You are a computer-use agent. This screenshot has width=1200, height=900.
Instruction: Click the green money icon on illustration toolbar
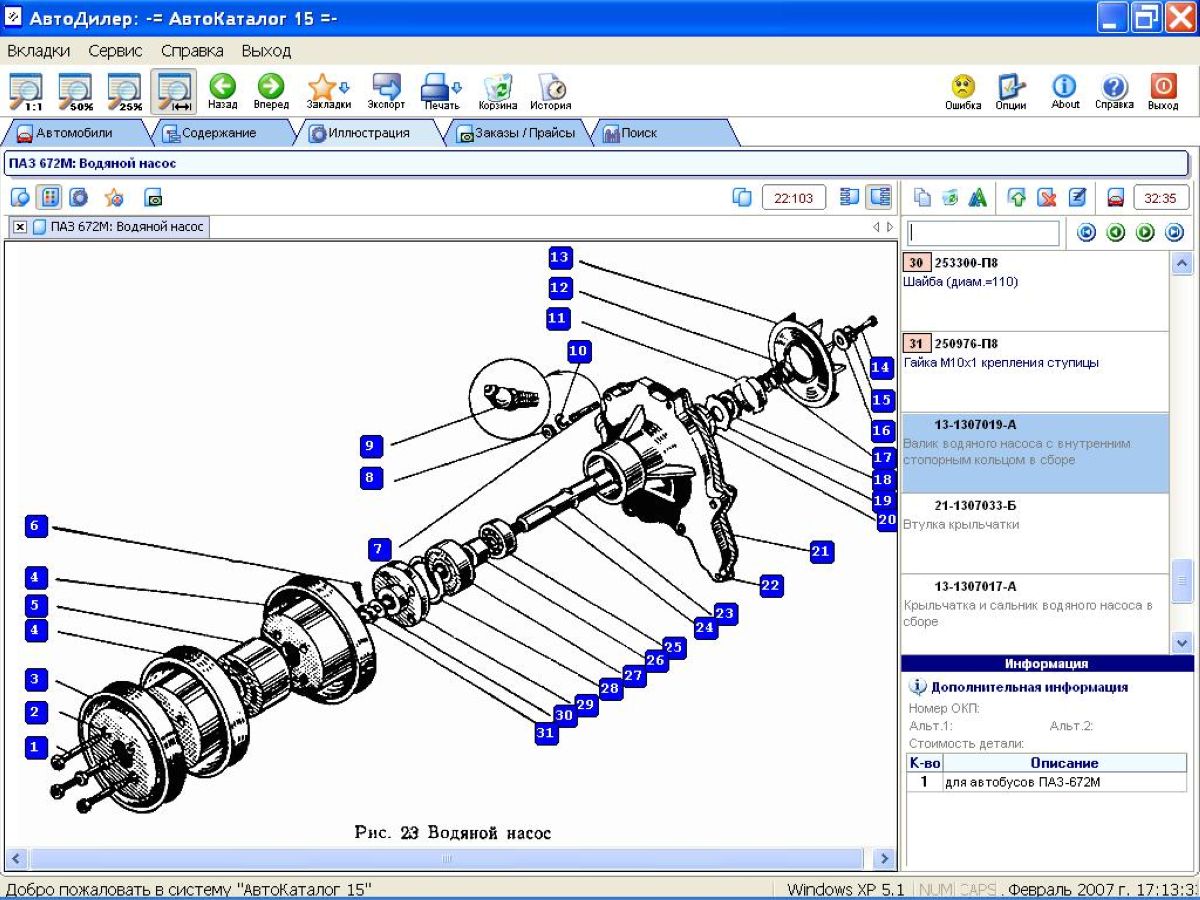(x=153, y=197)
